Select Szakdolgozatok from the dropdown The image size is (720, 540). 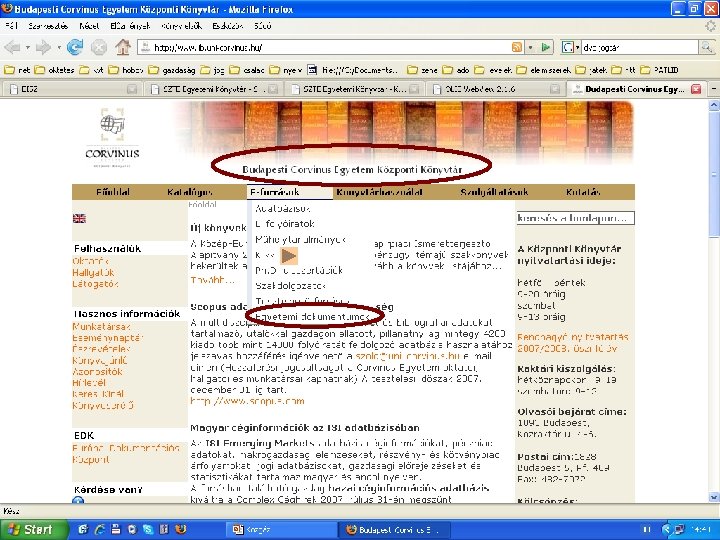(x=291, y=286)
